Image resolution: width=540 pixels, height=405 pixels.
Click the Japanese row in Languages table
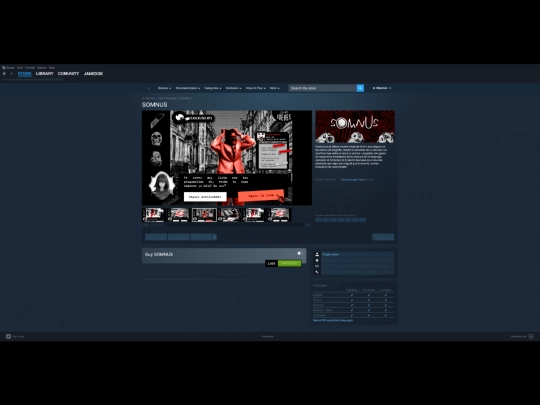(353, 315)
